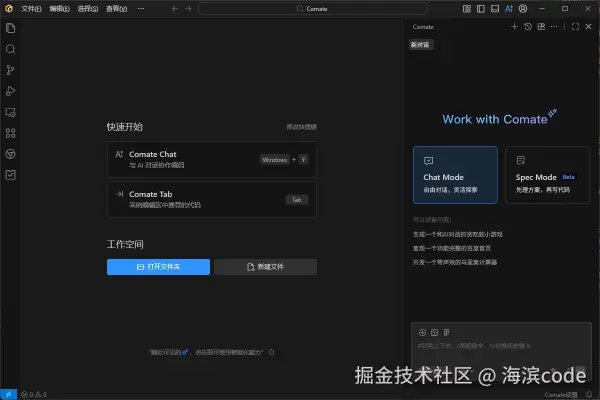The height and width of the screenshot is (400, 600).
Task: Click the refresh circle icon beside the tip text
Action: tap(271, 352)
